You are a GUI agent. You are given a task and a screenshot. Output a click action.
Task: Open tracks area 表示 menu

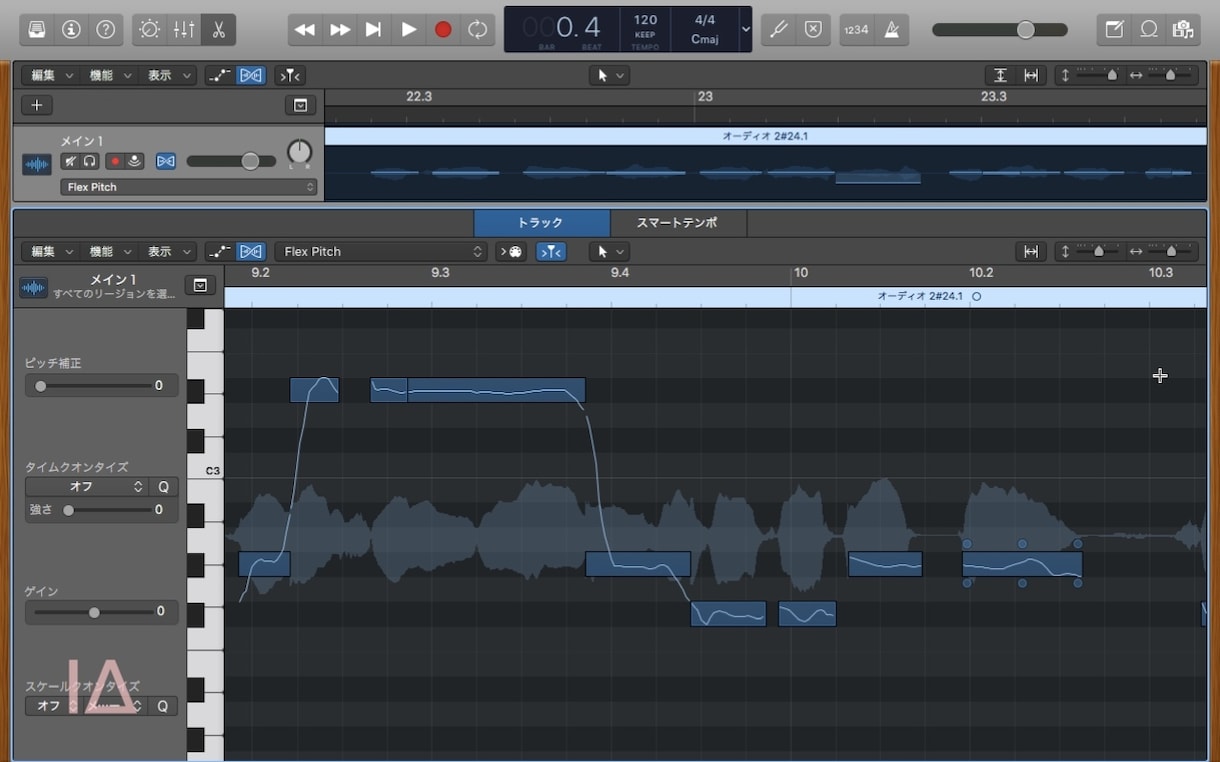pyautogui.click(x=169, y=75)
